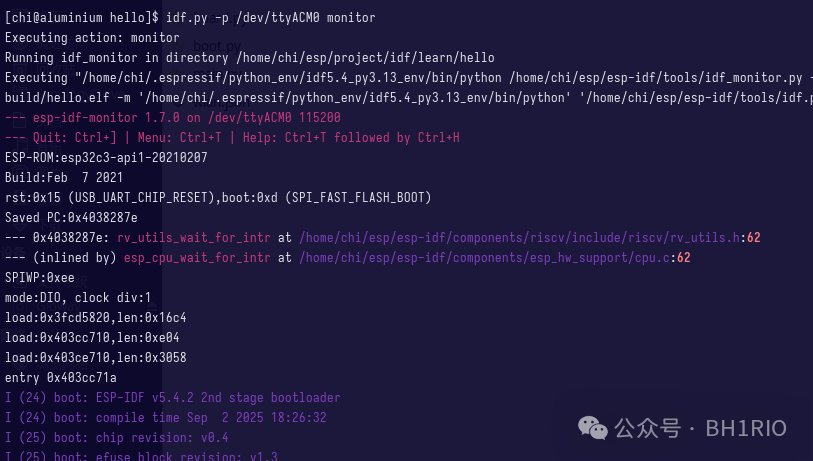Click the rv_utils_wait_for_intr function name
Image resolution: width=813 pixels, height=461 pixels.
(193, 238)
